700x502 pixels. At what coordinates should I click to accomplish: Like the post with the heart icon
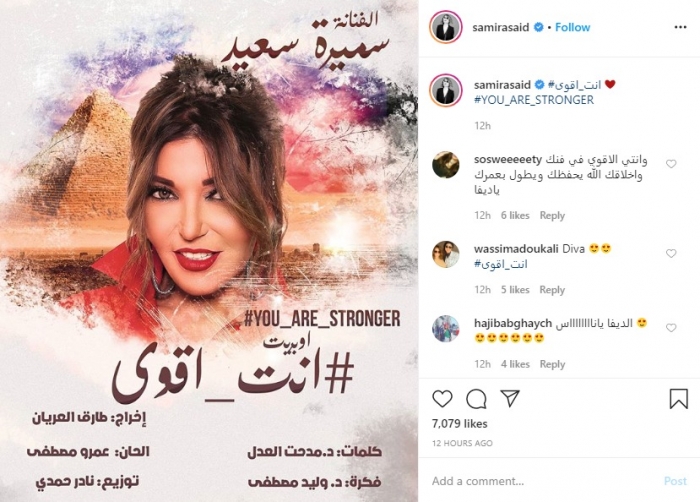click(x=442, y=399)
